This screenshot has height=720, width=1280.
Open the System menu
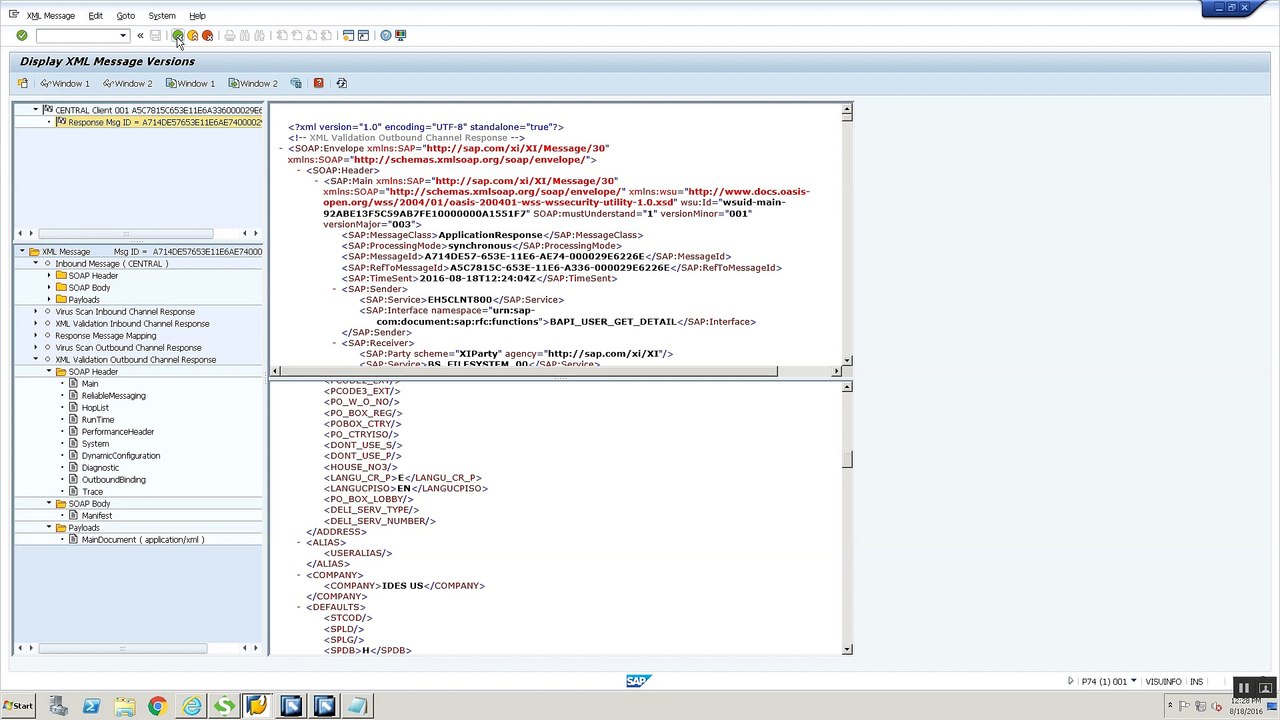coord(161,16)
